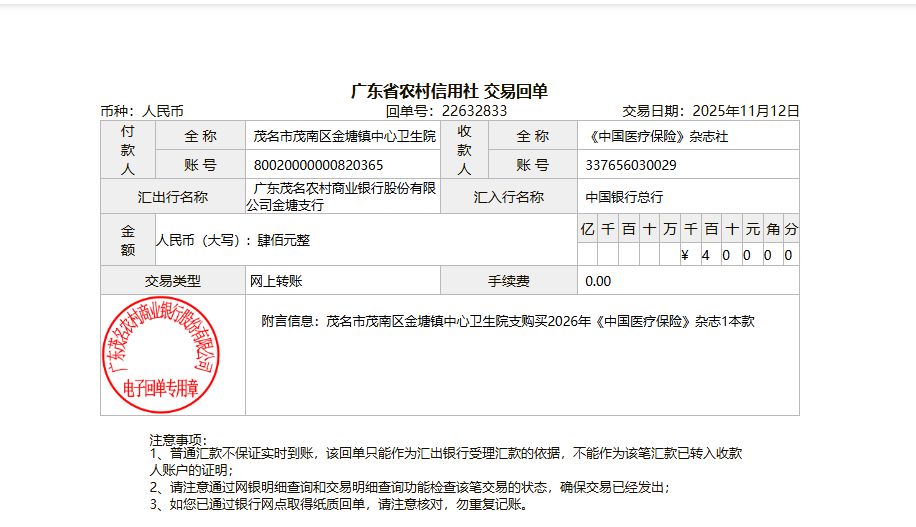Click the red electronic receipt seal stamp
The image size is (916, 527).
(x=163, y=352)
